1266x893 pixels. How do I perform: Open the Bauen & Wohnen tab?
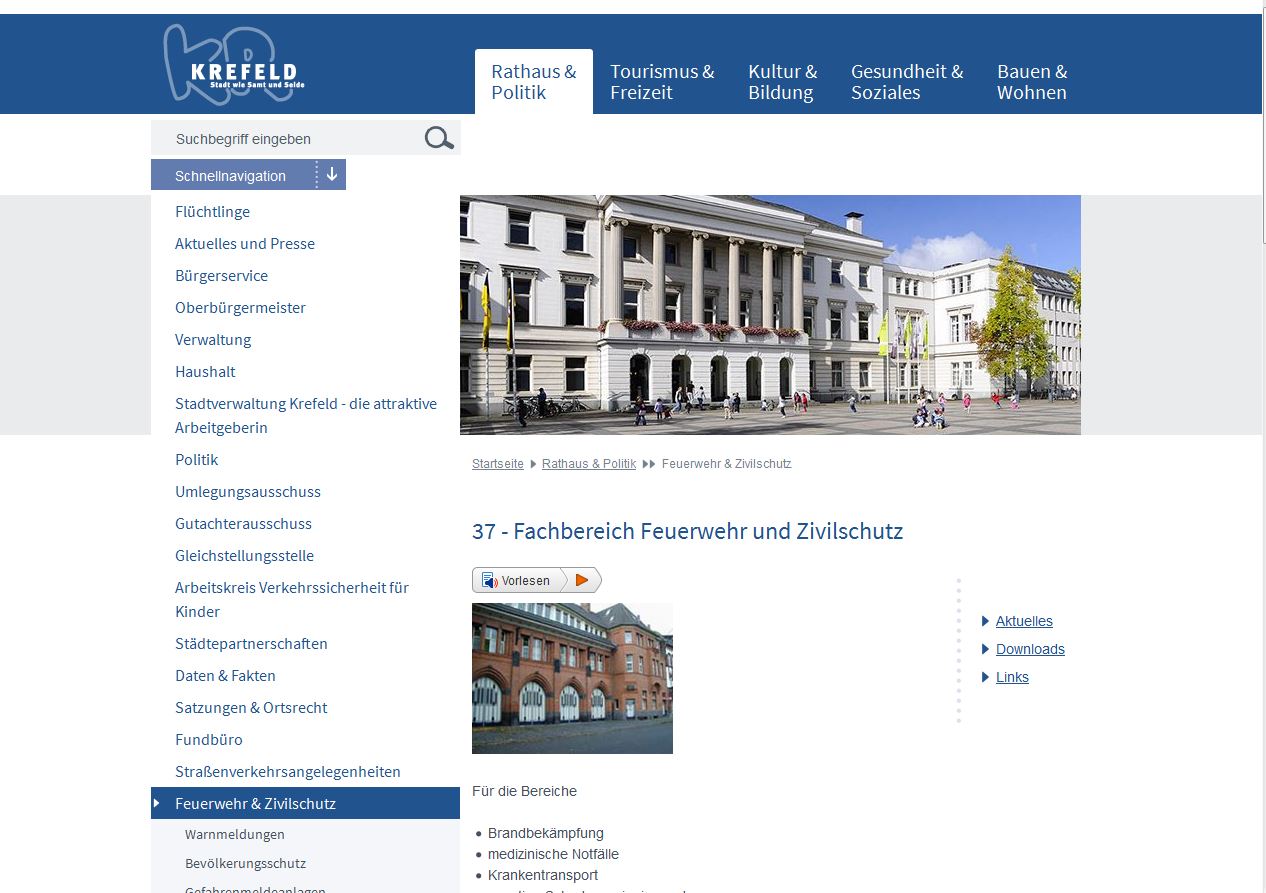pyautogui.click(x=1031, y=82)
